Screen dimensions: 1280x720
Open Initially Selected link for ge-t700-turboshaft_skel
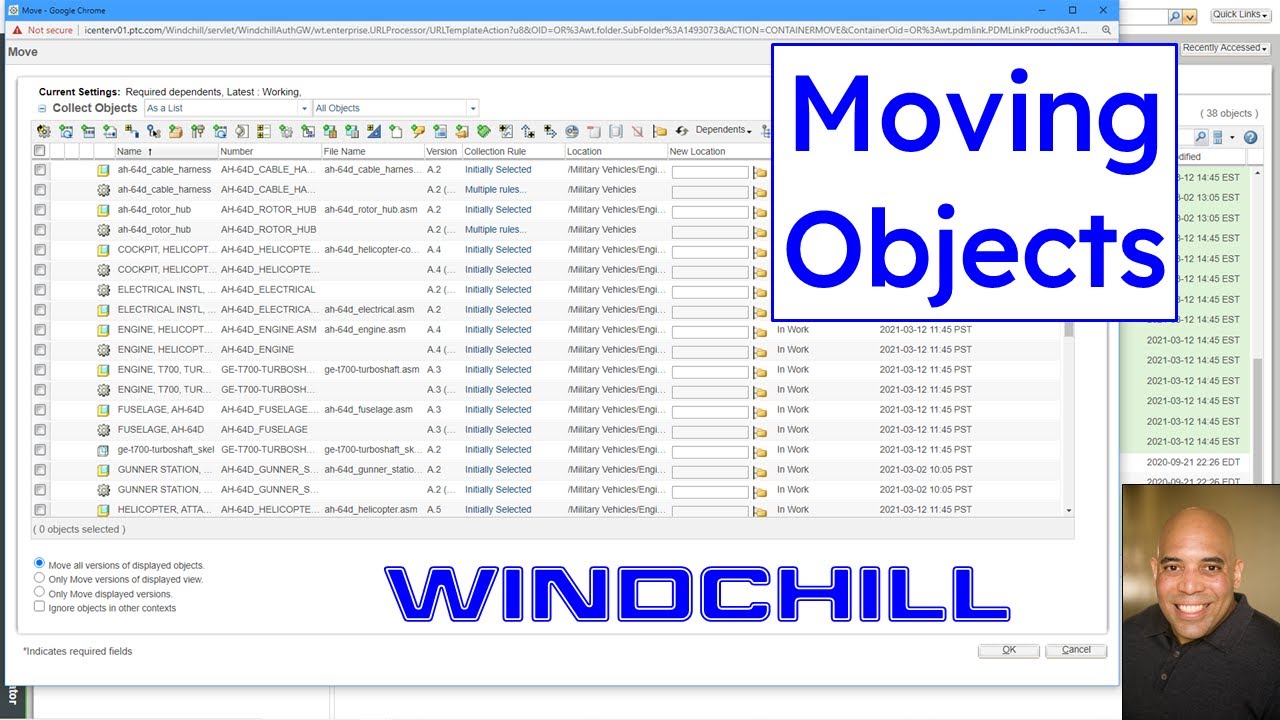click(x=498, y=450)
